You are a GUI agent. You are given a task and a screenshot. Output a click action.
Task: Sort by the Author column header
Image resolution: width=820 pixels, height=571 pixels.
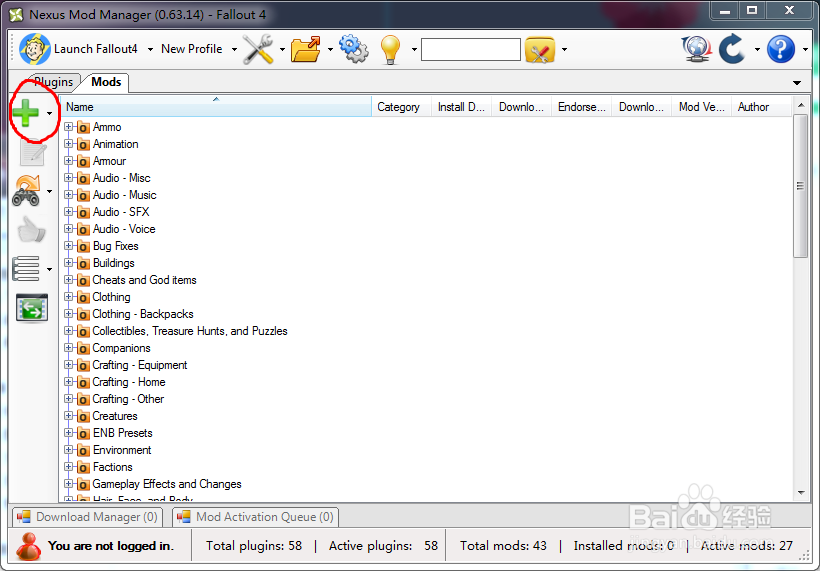[761, 107]
